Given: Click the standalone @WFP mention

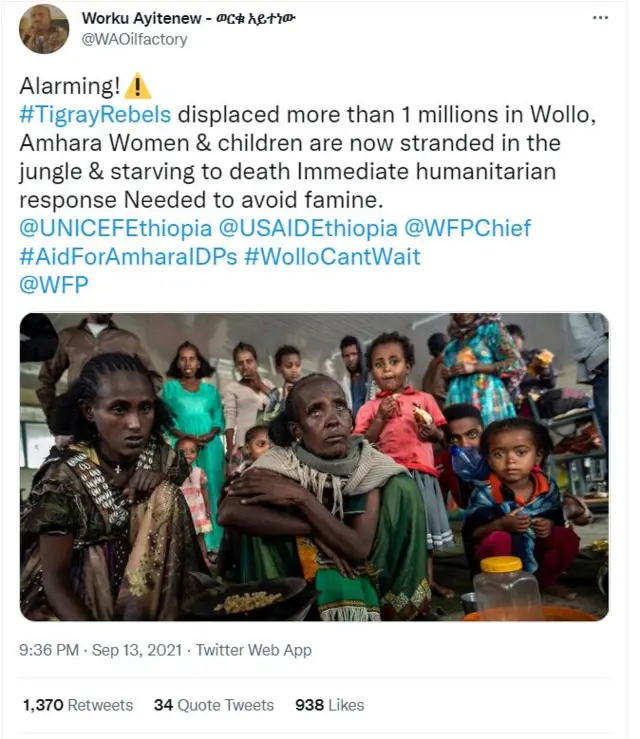Looking at the screenshot, I should (x=54, y=285).
